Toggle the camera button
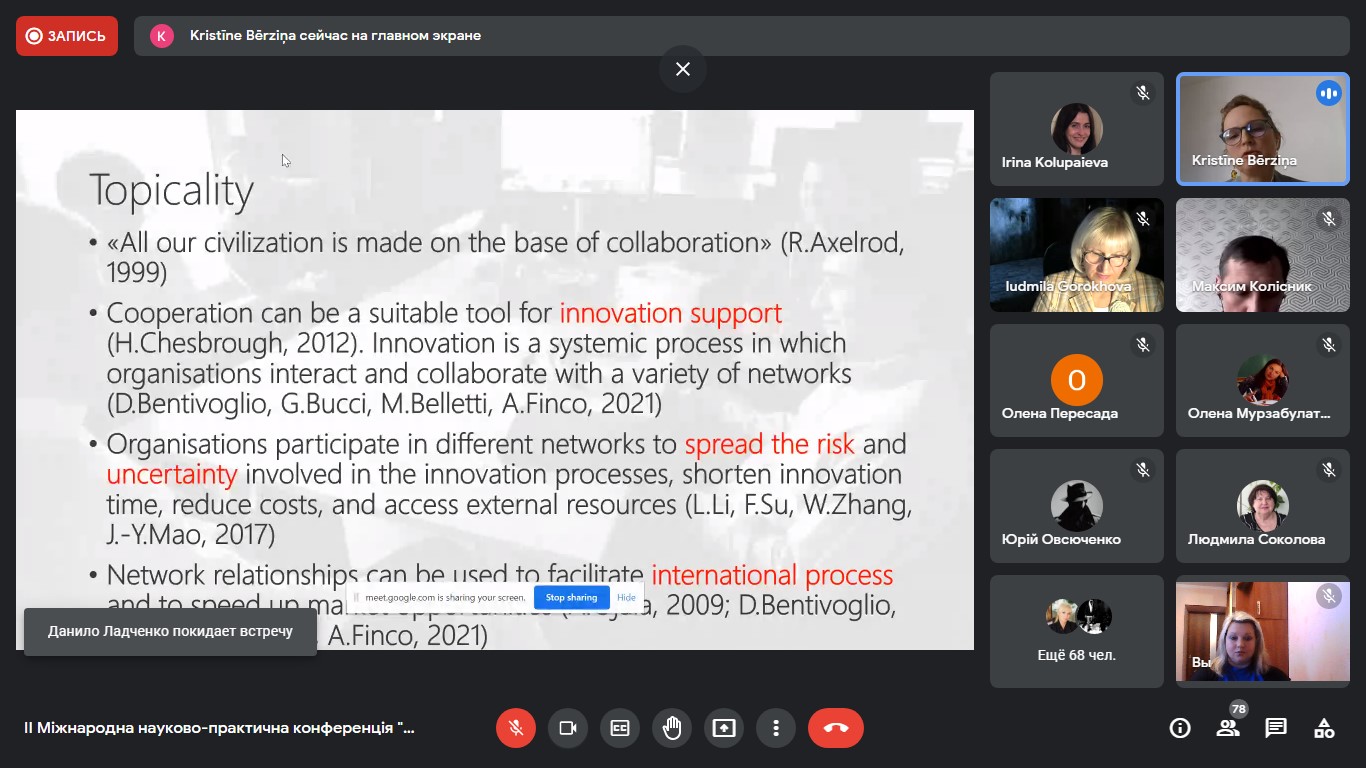Viewport: 1366px width, 768px height. point(568,728)
